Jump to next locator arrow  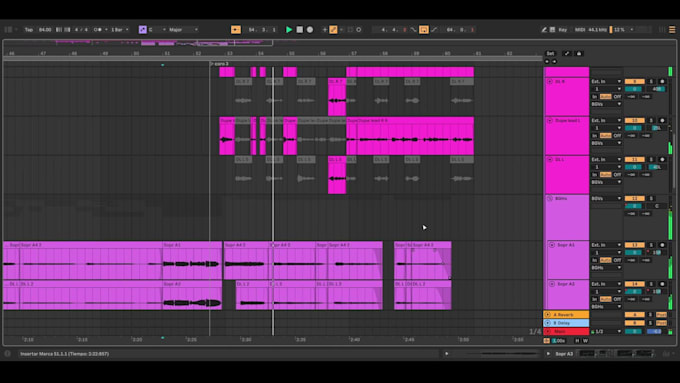pyautogui.click(x=554, y=62)
